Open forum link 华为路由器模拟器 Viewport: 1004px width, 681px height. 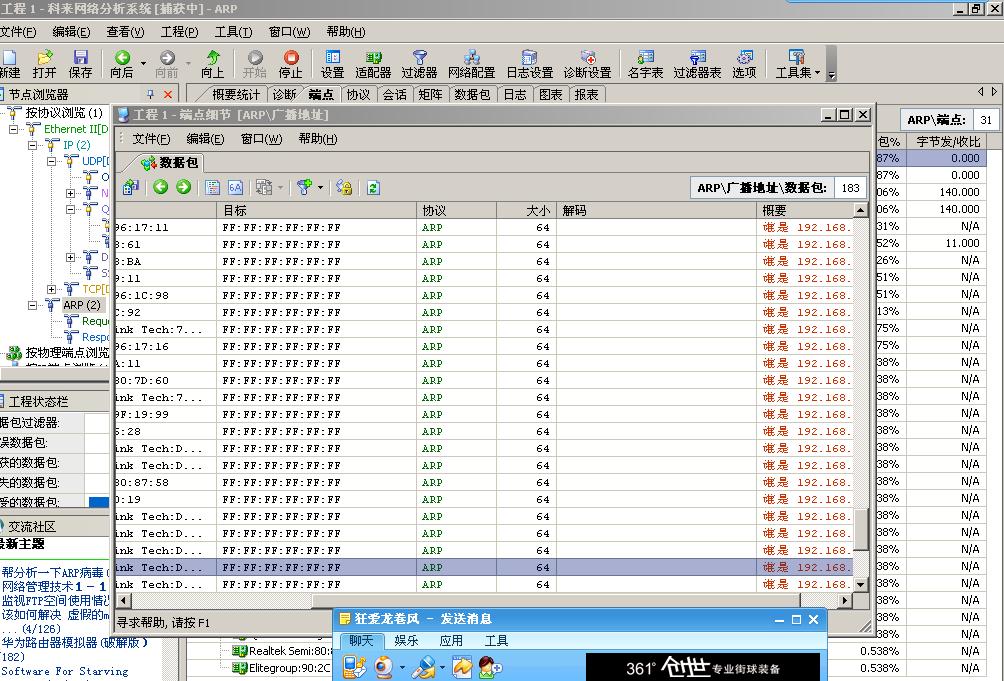70,643
